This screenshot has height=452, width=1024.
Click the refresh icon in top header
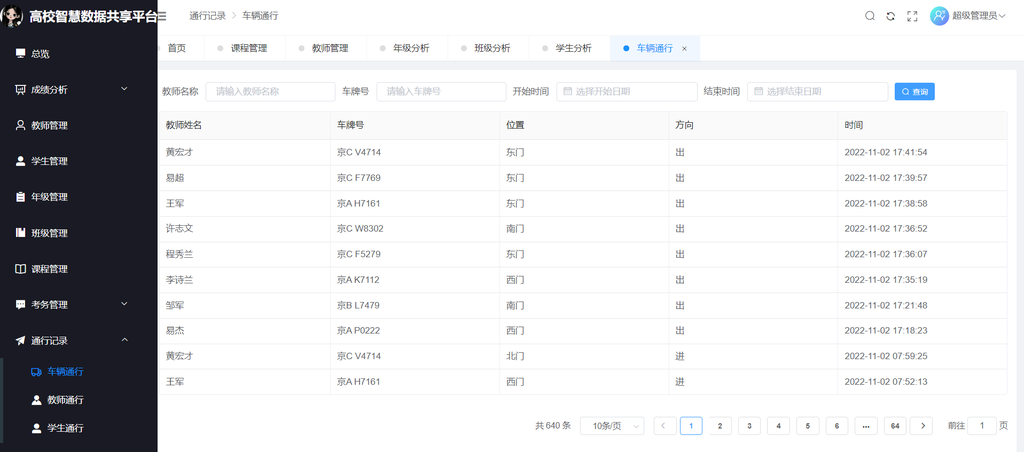tap(890, 16)
